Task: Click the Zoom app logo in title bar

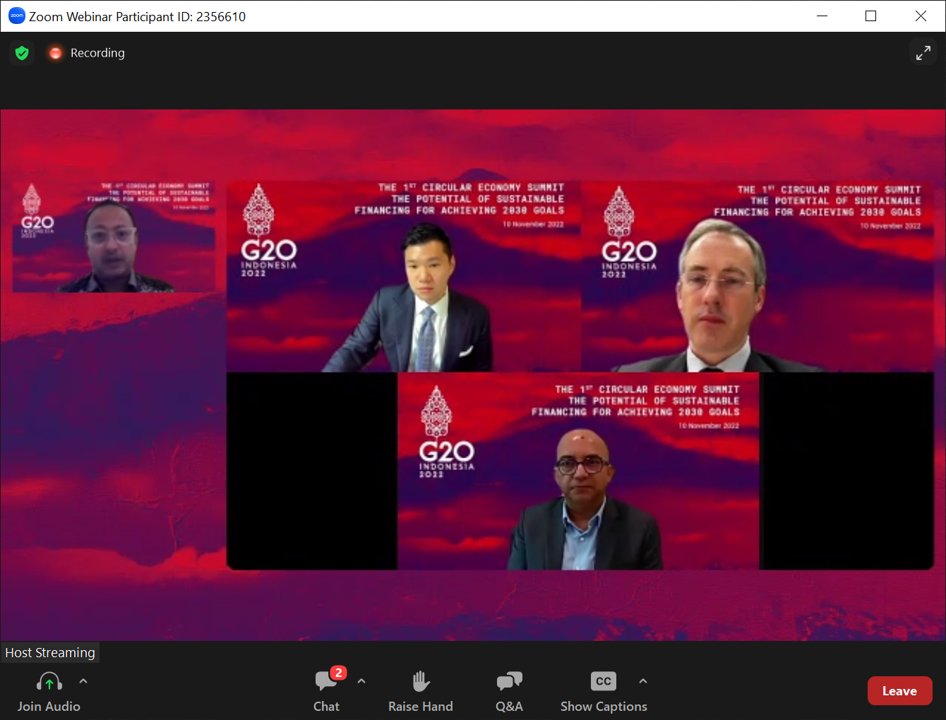Action: (x=16, y=16)
